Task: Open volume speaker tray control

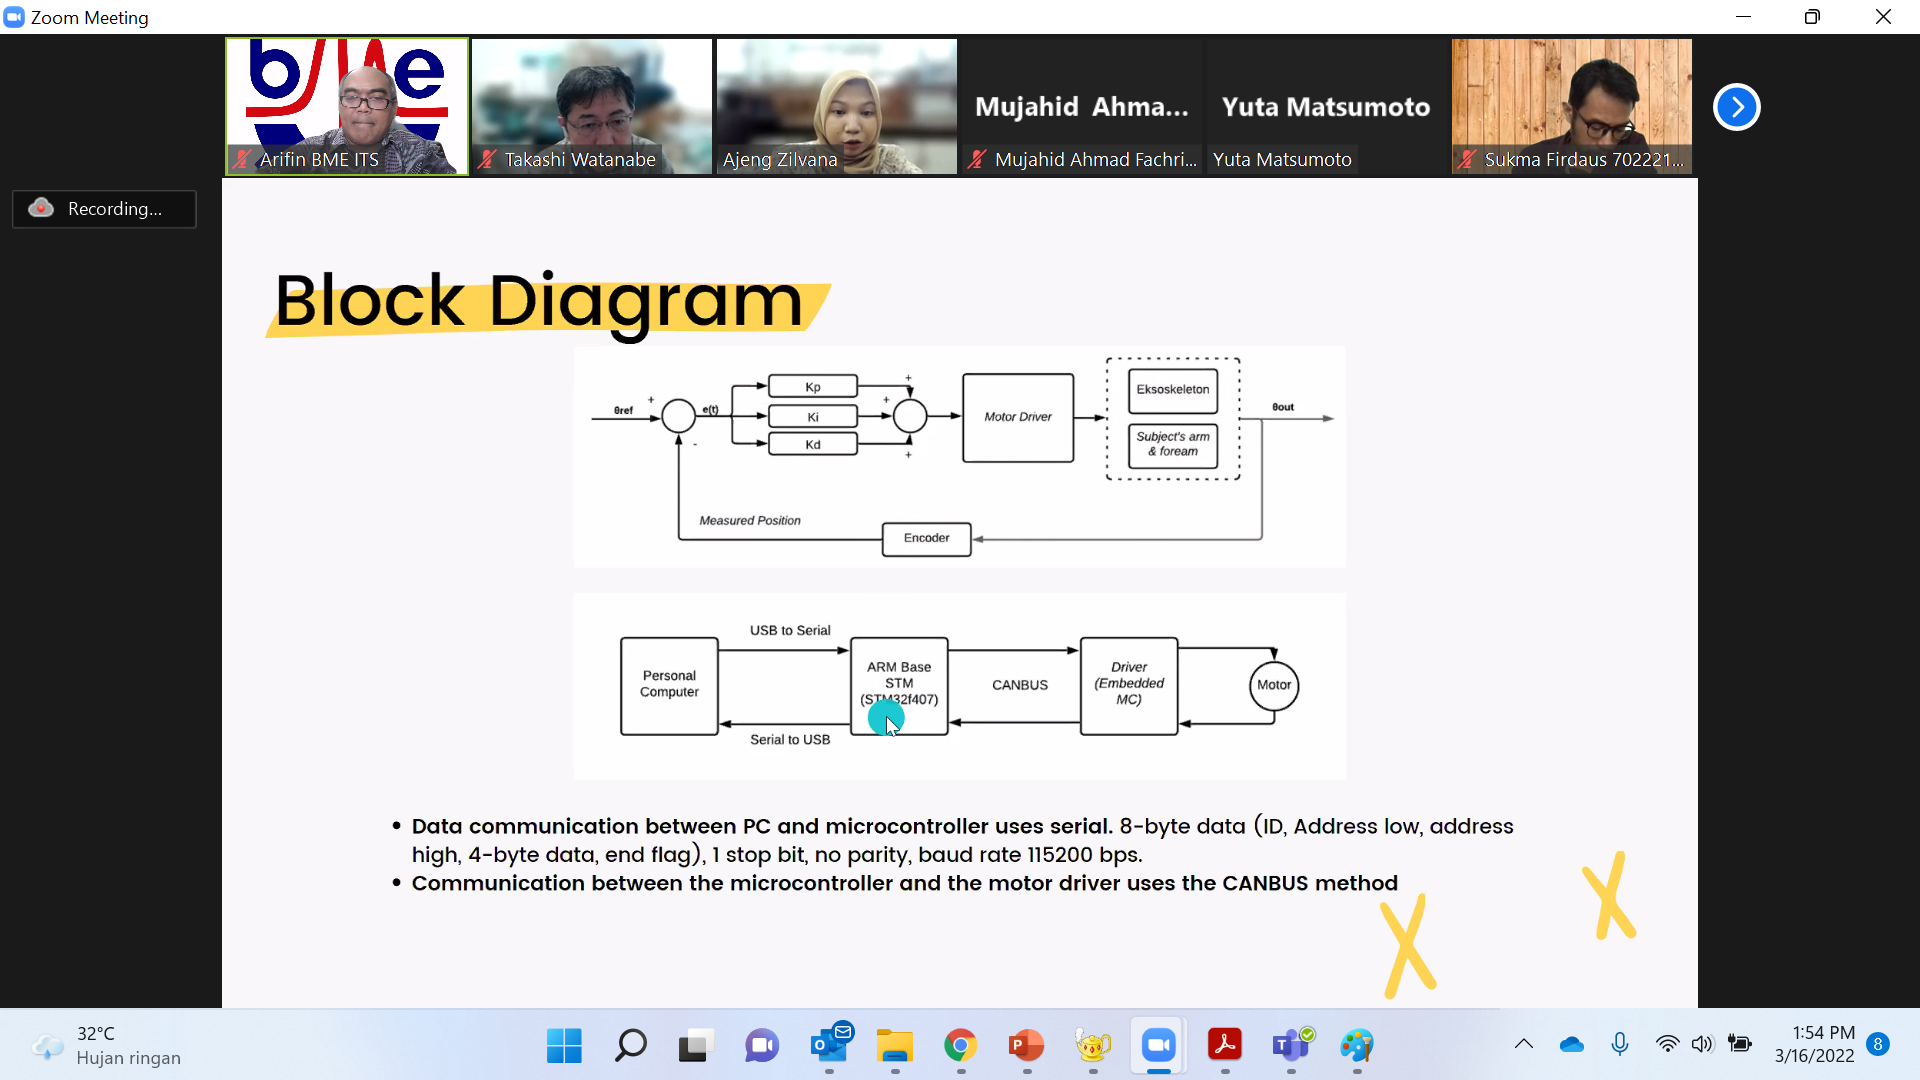Action: (1702, 1044)
